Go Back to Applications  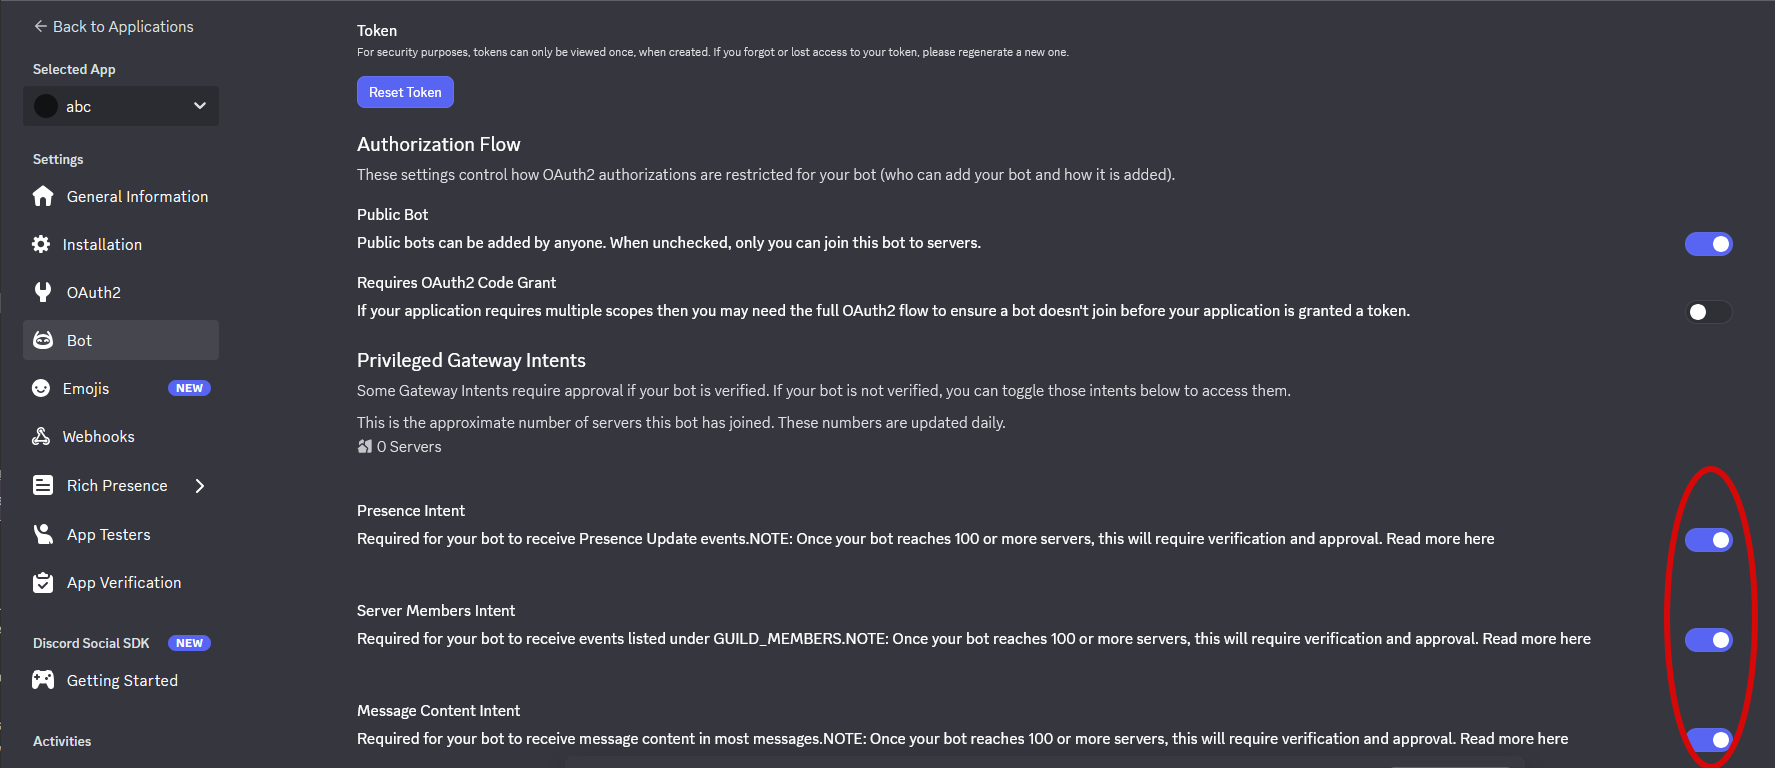pyautogui.click(x=113, y=26)
